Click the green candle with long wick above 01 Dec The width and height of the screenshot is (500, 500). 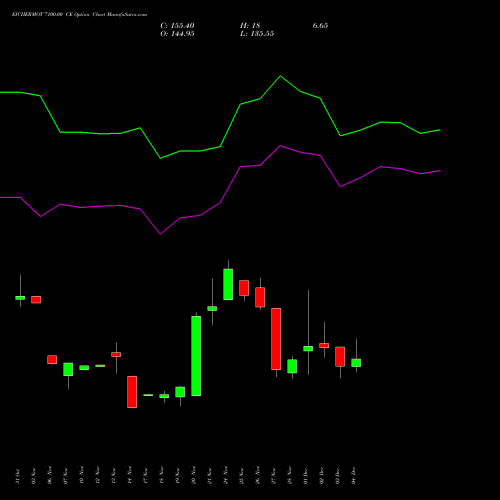coord(308,349)
